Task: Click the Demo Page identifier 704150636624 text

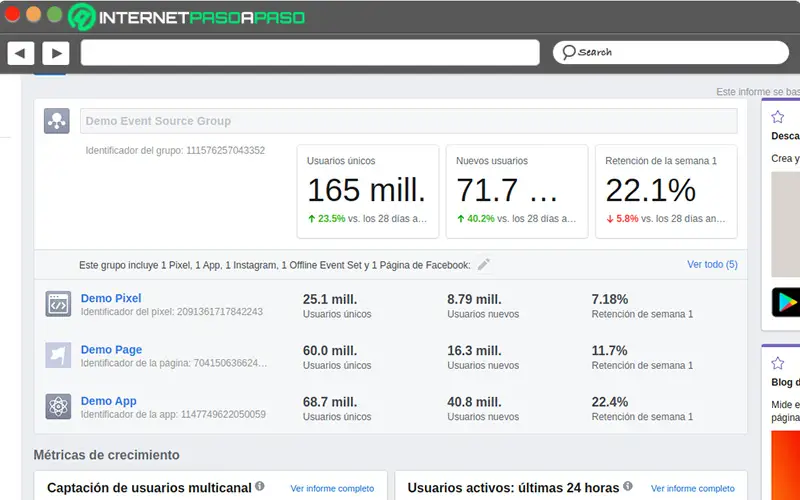Action: point(174,363)
